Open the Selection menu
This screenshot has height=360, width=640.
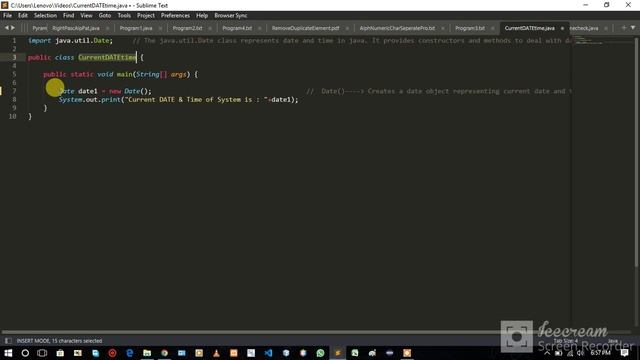[45, 16]
